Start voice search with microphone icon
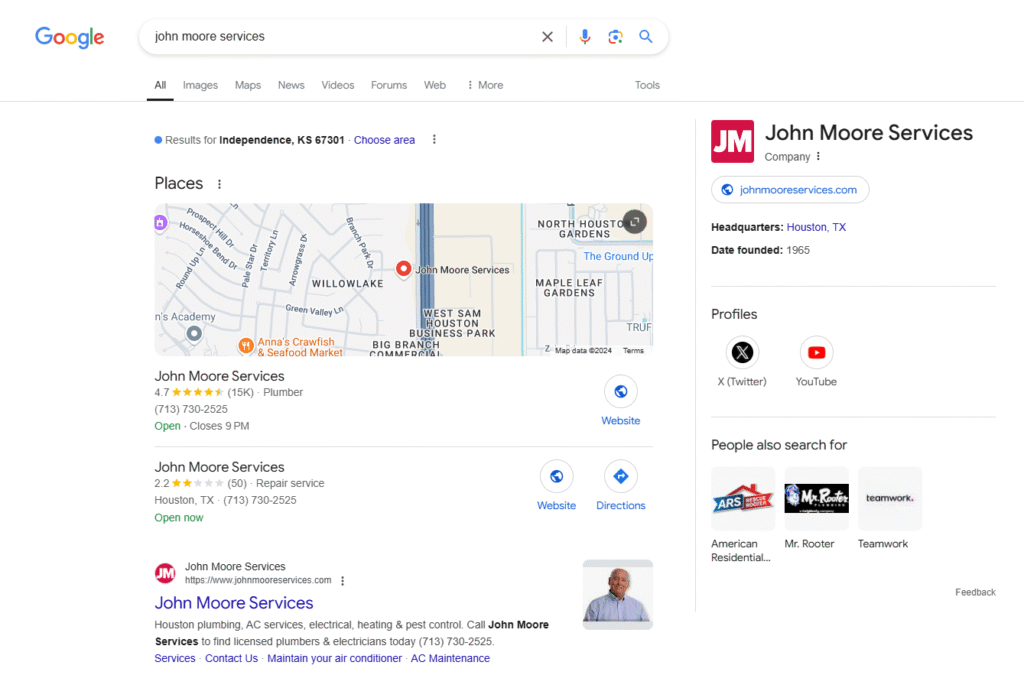Viewport: 1024px width, 688px height. pyautogui.click(x=584, y=37)
